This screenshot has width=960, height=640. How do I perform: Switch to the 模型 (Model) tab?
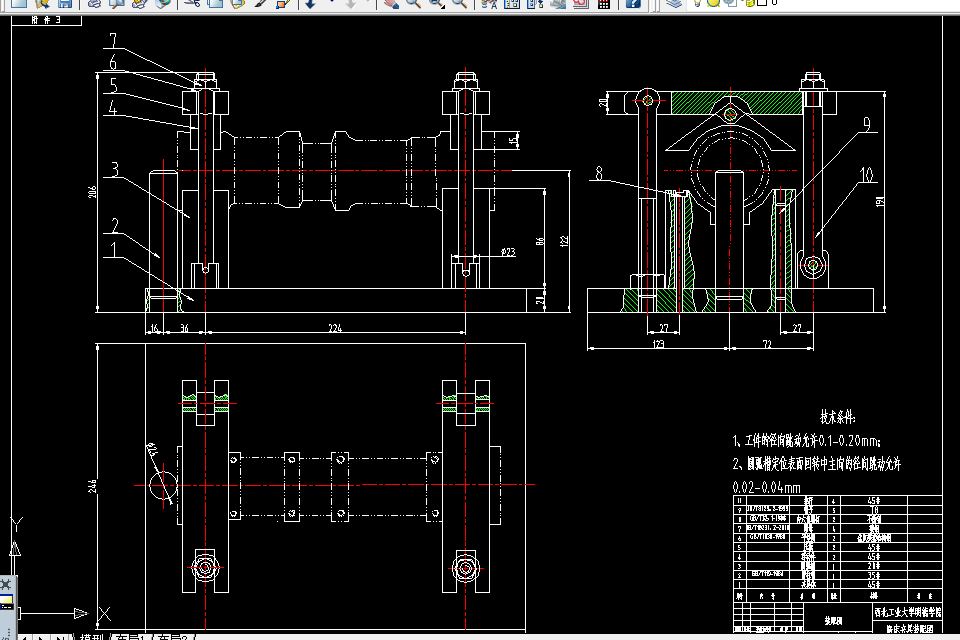coord(91,636)
